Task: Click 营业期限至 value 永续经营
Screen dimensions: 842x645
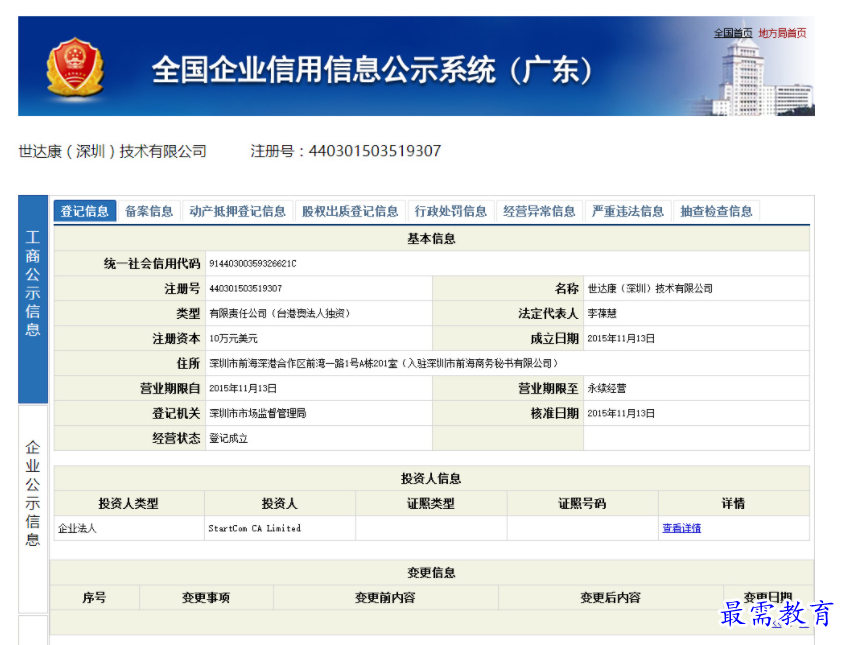Action: pos(607,388)
